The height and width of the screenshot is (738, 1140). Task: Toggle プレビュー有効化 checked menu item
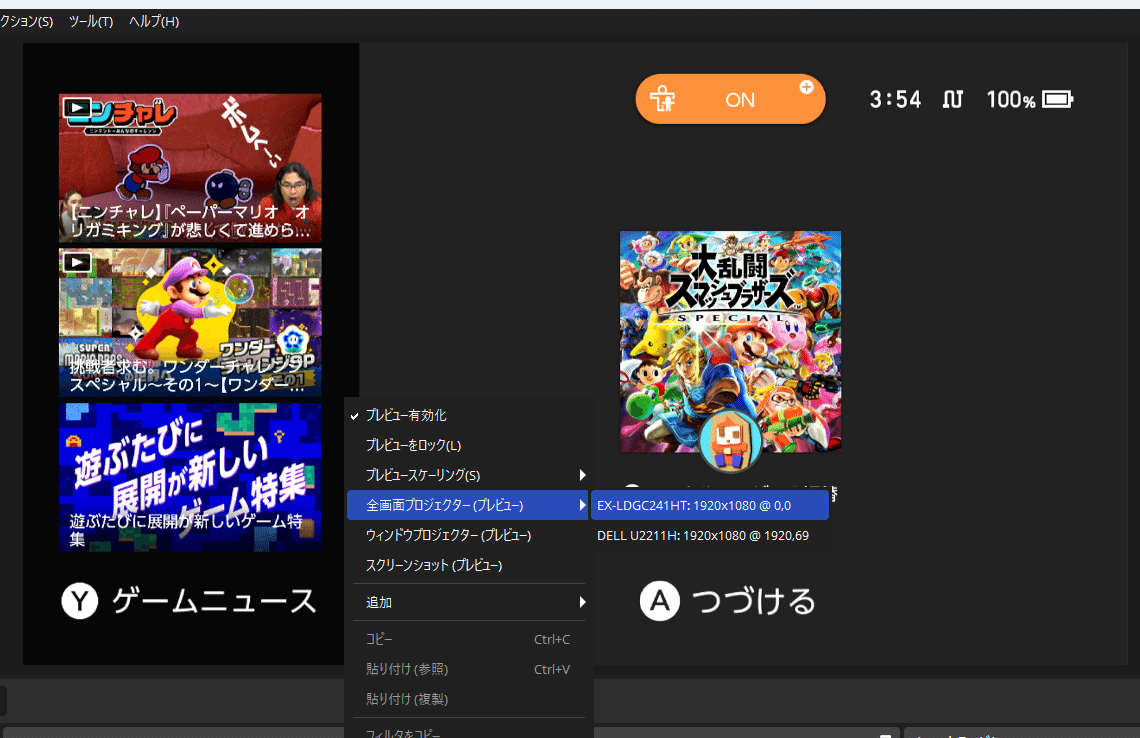coord(467,415)
